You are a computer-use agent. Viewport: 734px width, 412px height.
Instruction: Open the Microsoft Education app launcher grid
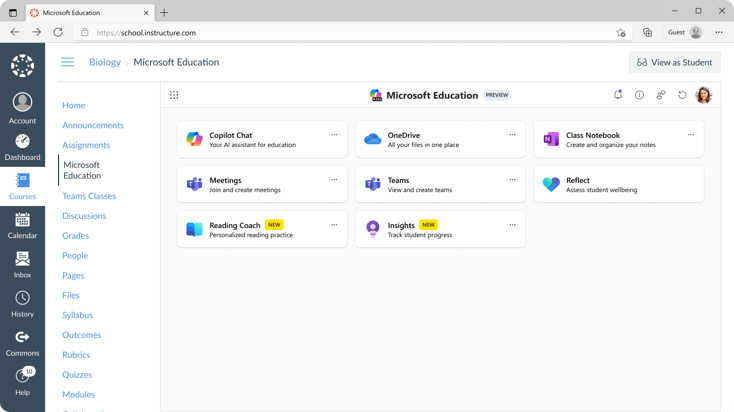point(174,95)
